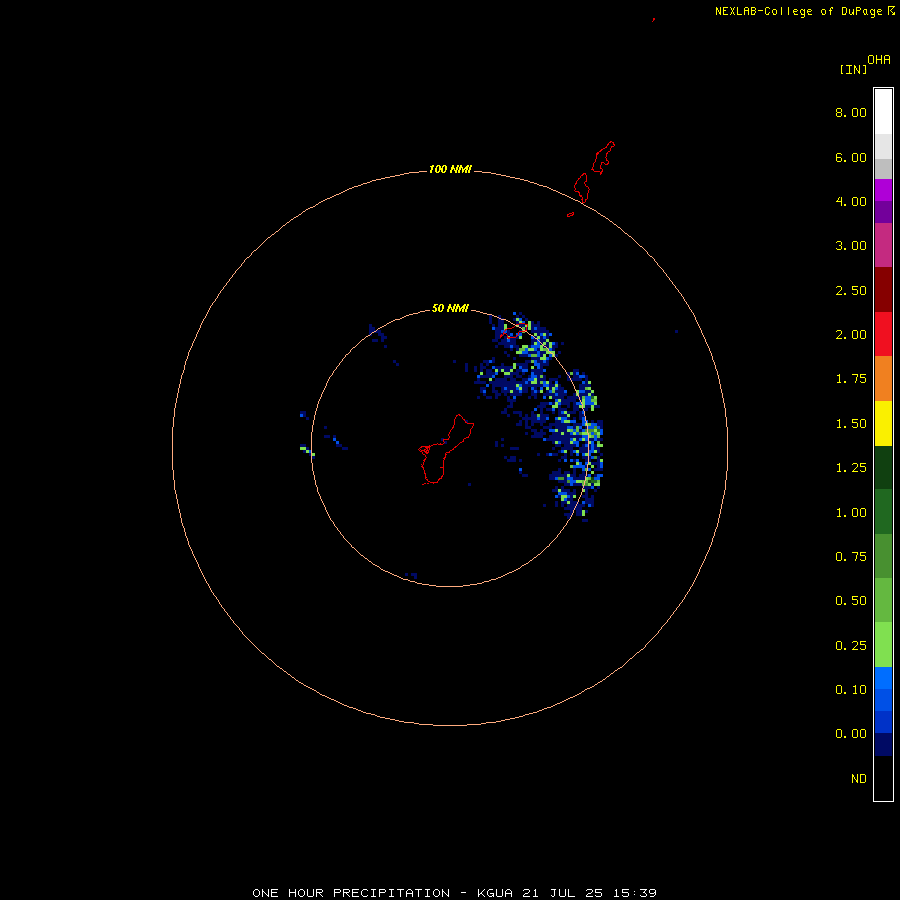Pick the darkest green legend swatch
Screen dimensions: 900x900
pyautogui.click(x=883, y=467)
